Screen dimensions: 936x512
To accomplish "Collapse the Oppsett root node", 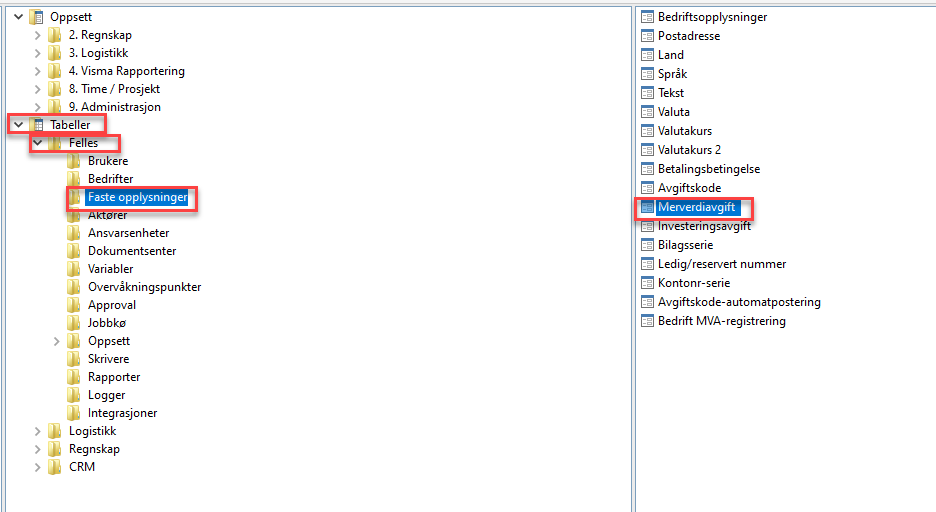I will click(19, 17).
